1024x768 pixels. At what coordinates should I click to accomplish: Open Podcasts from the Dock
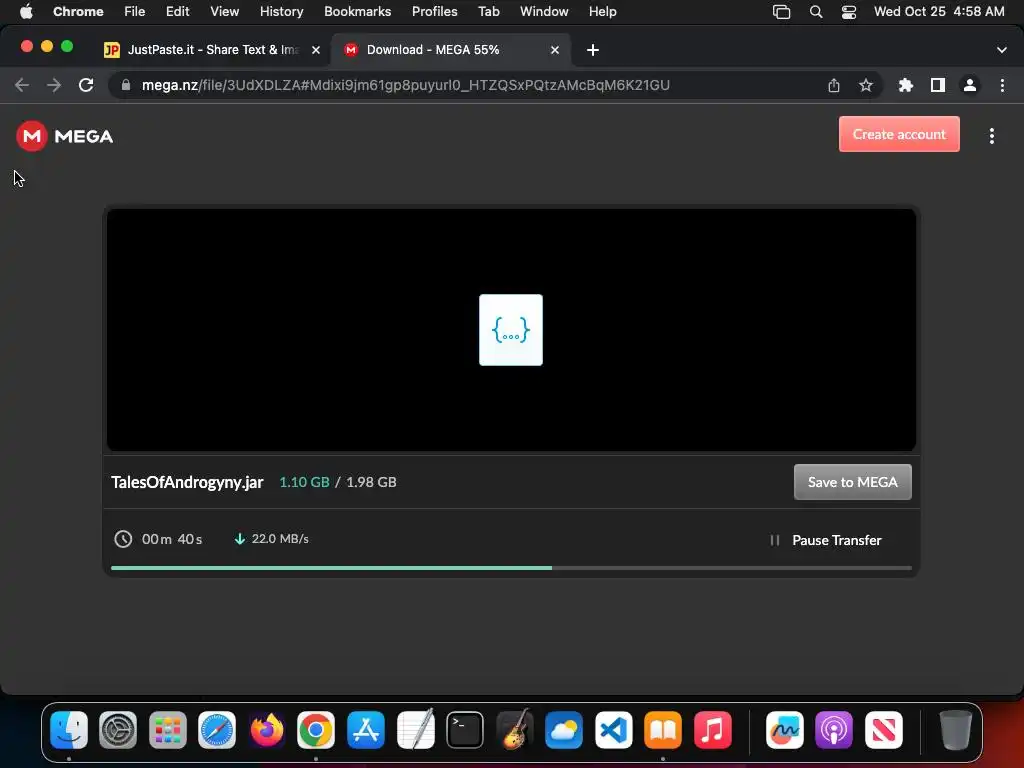834,729
